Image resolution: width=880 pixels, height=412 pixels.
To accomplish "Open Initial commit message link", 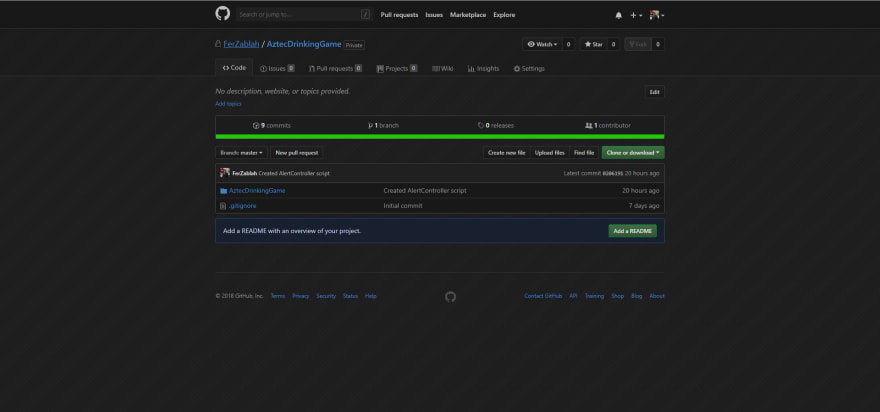I will (403, 206).
